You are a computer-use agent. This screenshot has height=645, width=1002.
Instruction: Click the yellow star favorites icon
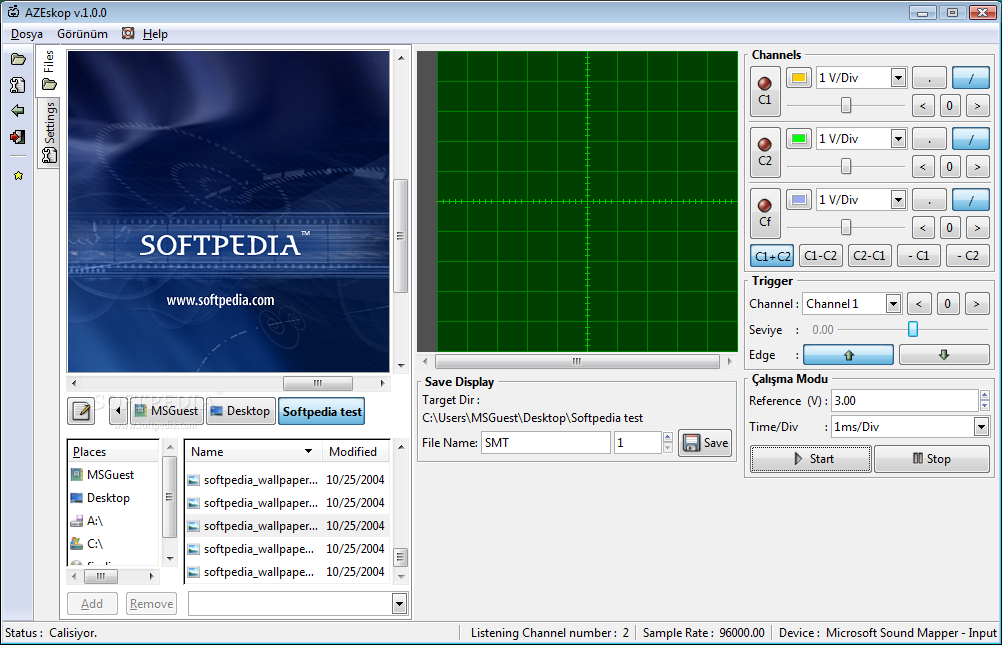tap(19, 176)
